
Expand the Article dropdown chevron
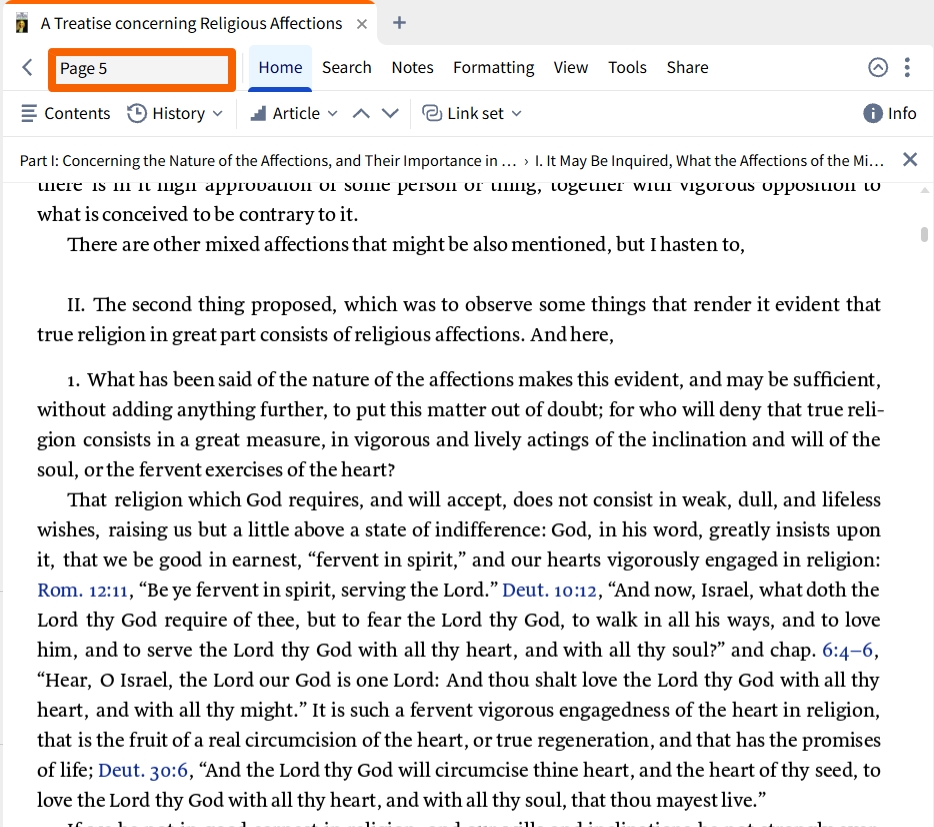click(x=332, y=113)
